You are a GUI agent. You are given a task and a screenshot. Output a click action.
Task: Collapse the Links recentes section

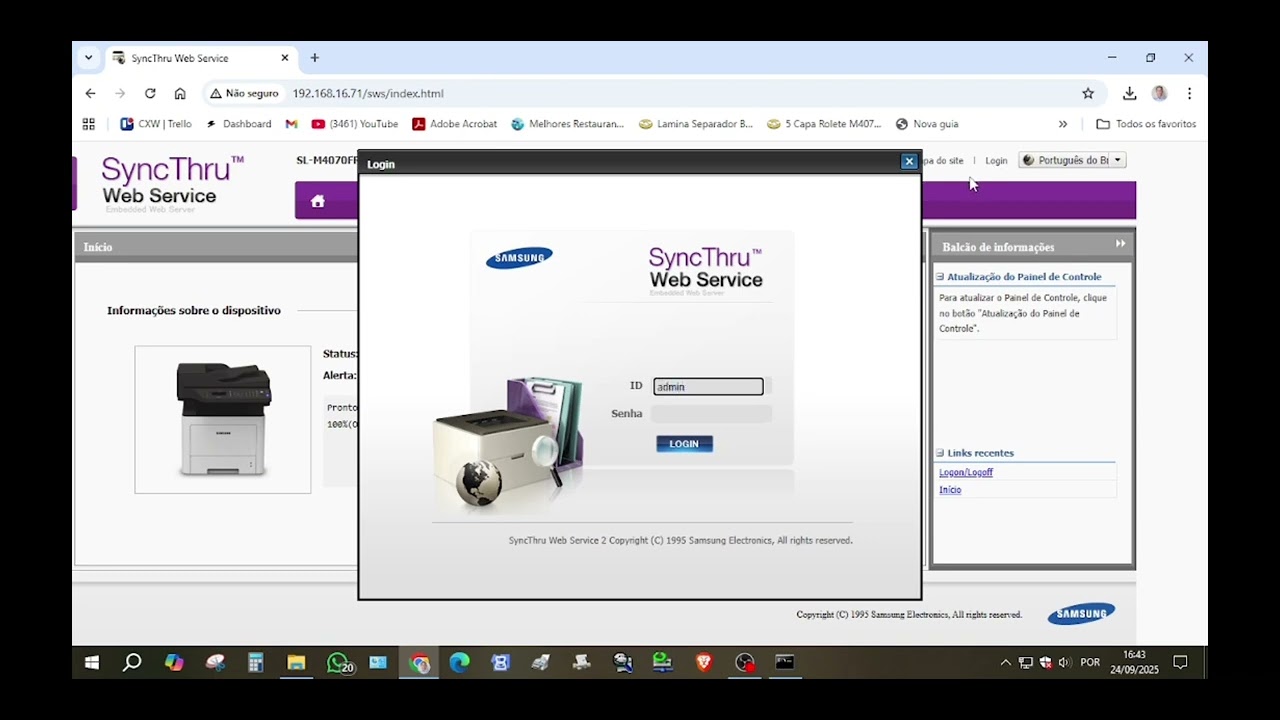[940, 453]
